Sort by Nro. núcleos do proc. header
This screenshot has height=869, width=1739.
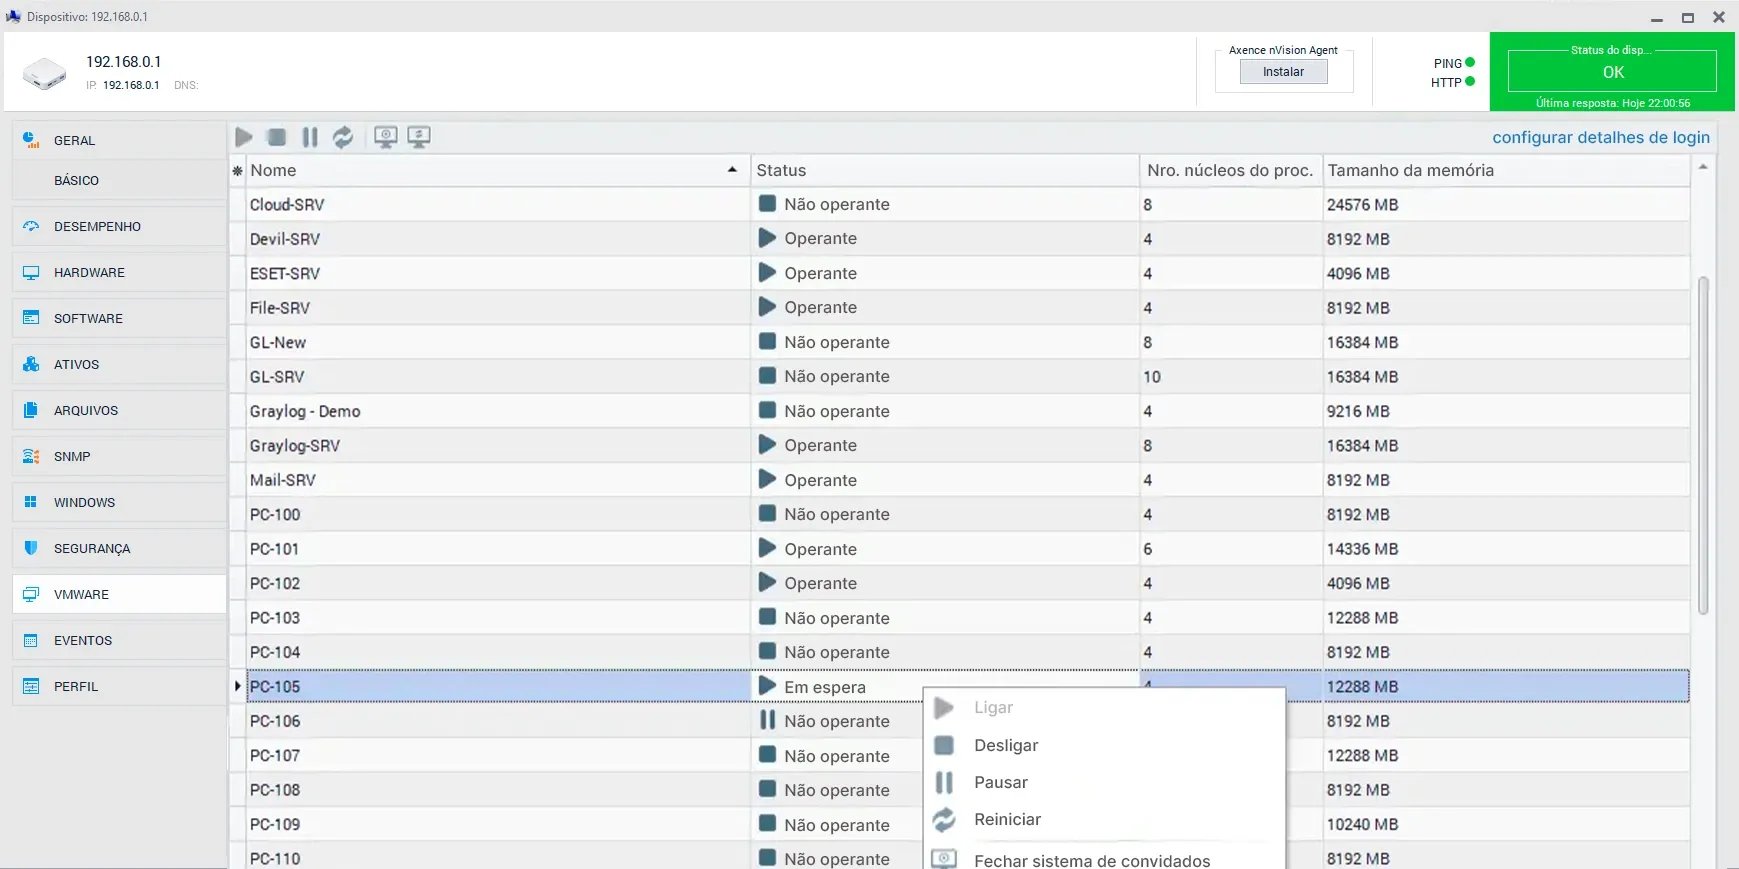[1231, 170]
